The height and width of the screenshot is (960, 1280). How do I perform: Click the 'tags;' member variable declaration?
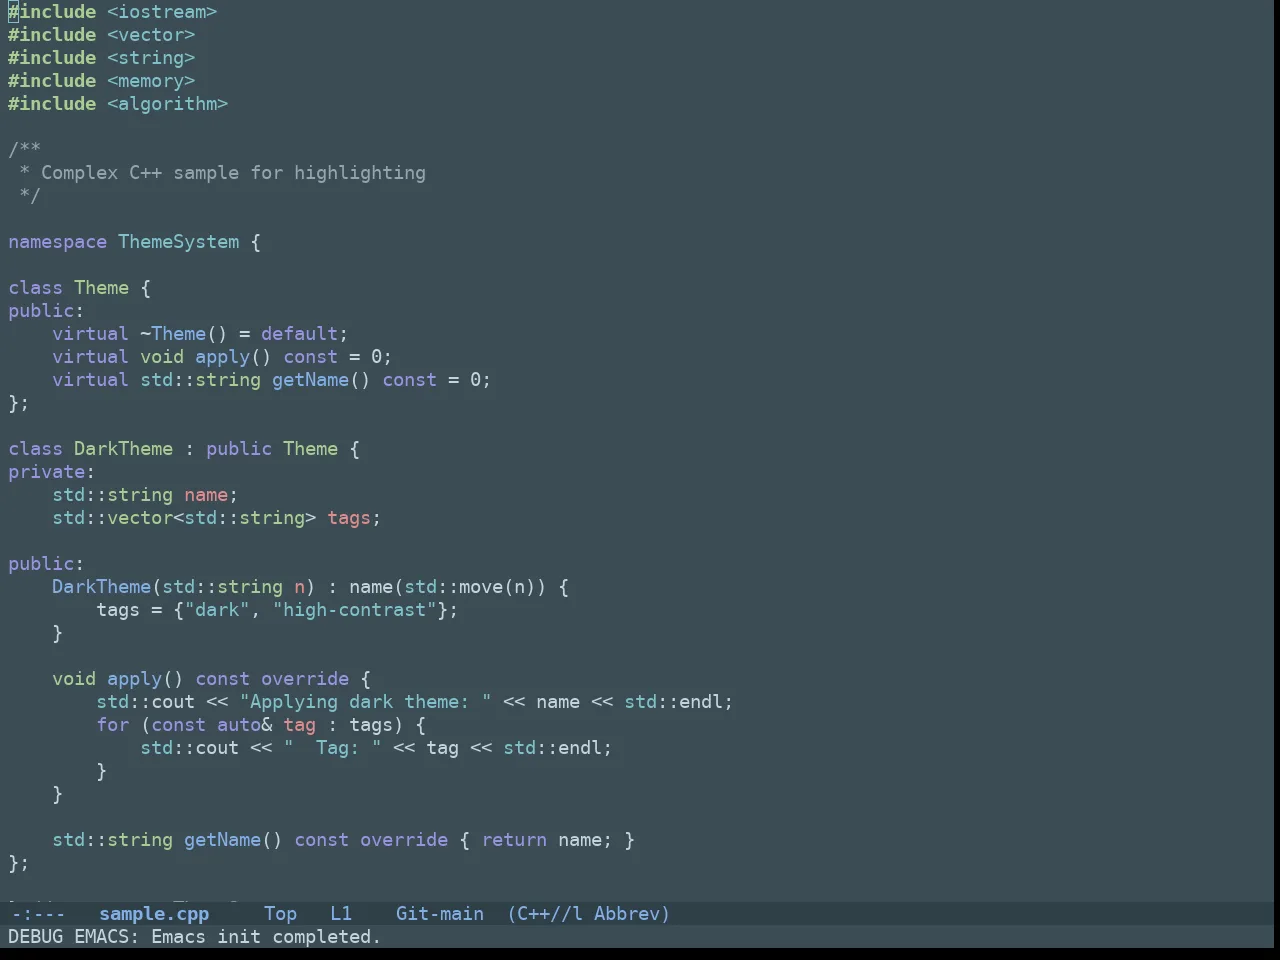click(354, 518)
